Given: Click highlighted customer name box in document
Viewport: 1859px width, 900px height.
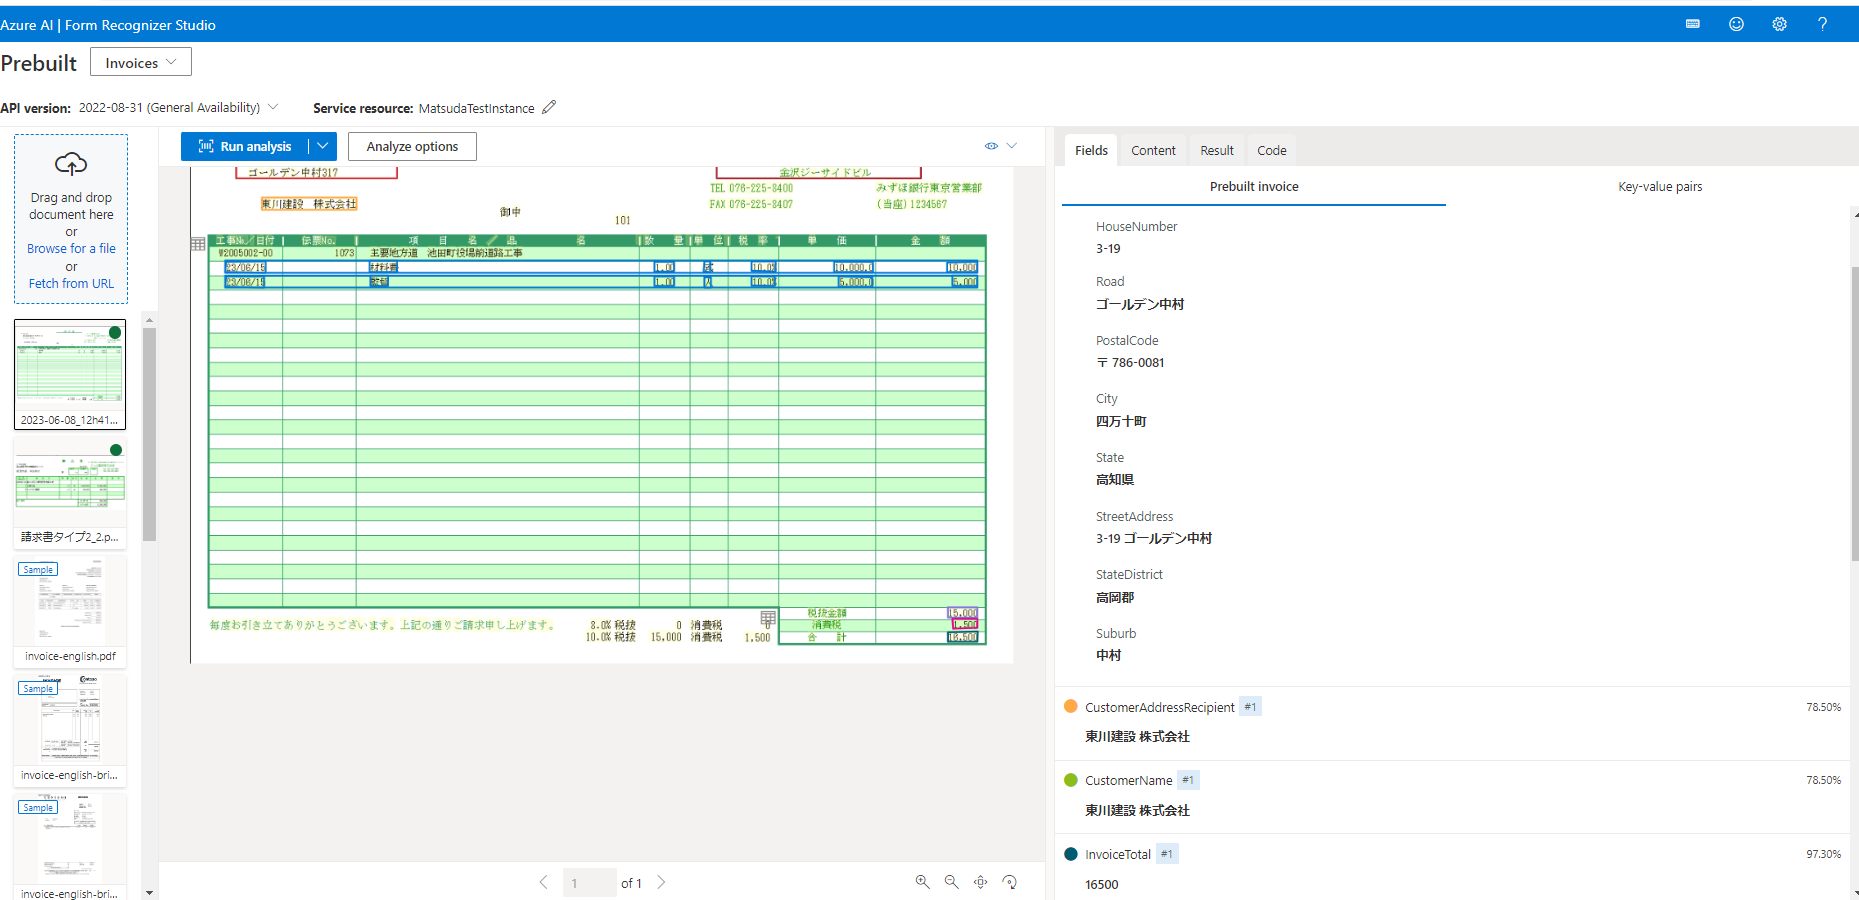Looking at the screenshot, I should tap(309, 204).
